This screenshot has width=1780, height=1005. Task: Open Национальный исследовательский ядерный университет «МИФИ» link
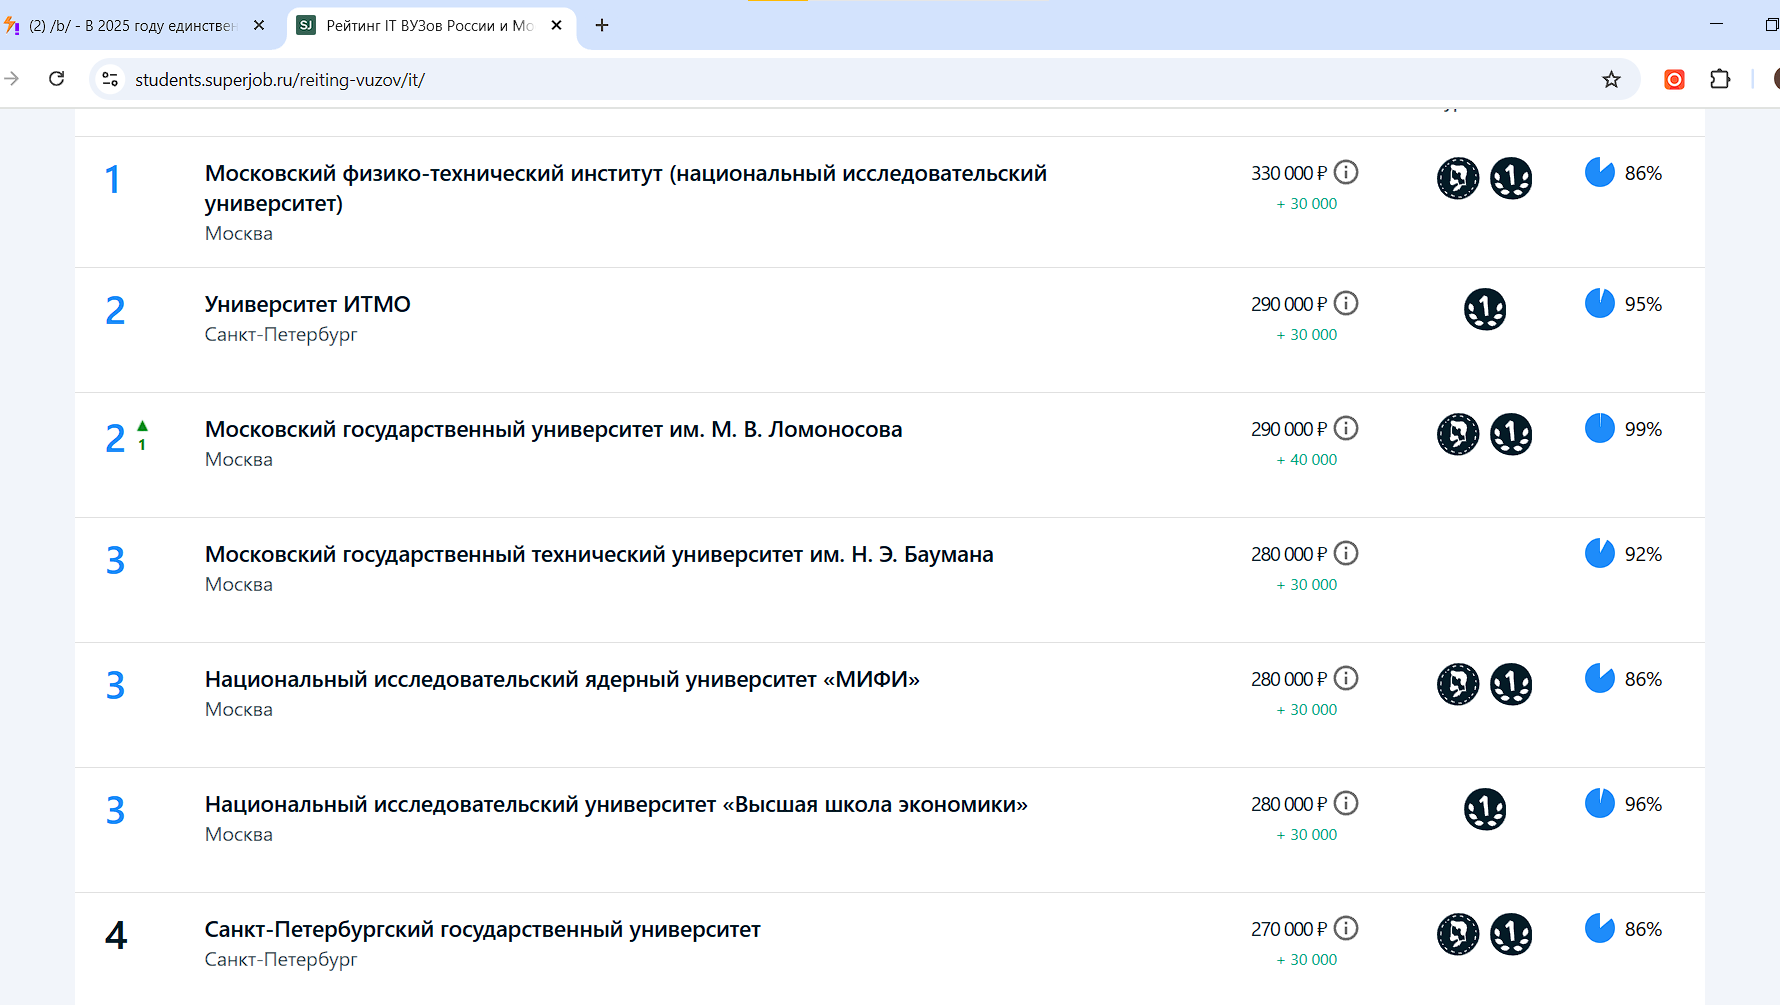tap(562, 679)
